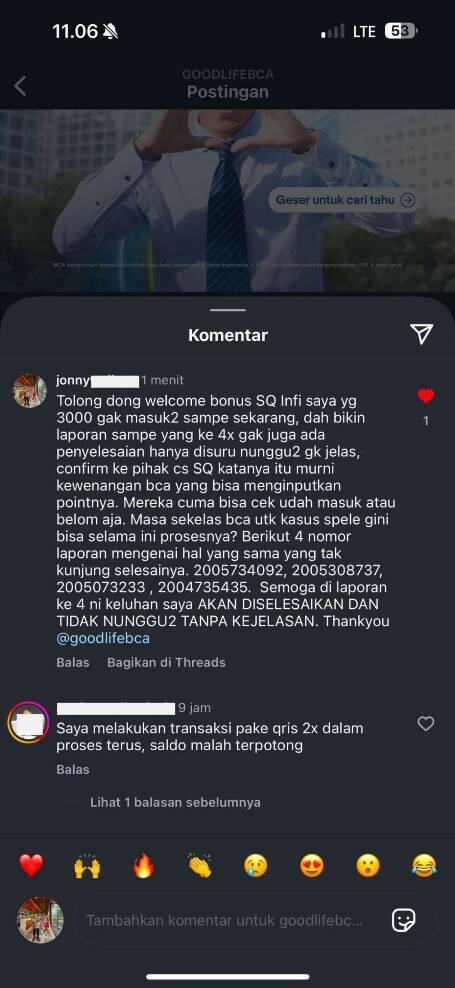Insert the red heart emoji reaction
This screenshot has width=455, height=988.
coord(31,865)
